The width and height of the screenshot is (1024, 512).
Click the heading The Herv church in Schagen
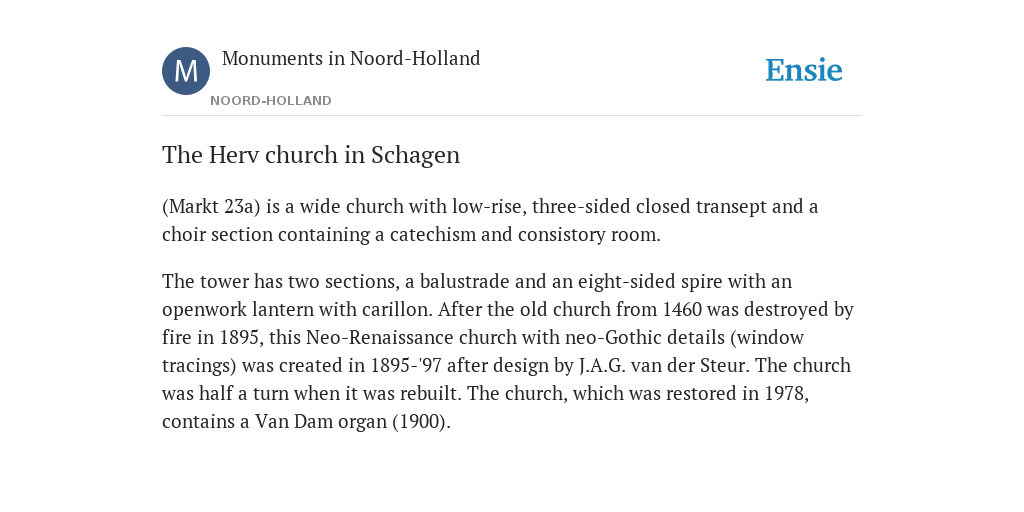pyautogui.click(x=311, y=155)
